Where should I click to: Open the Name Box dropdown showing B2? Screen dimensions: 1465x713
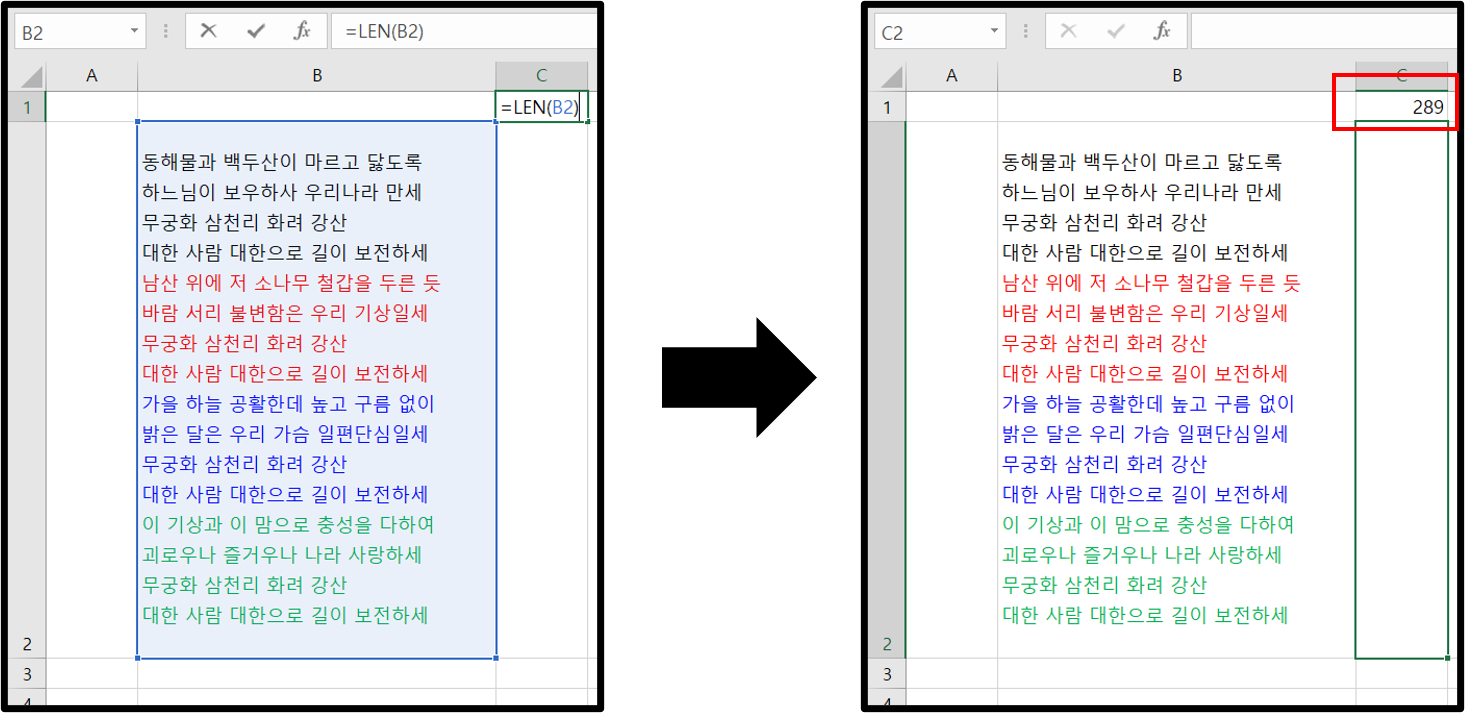[135, 32]
